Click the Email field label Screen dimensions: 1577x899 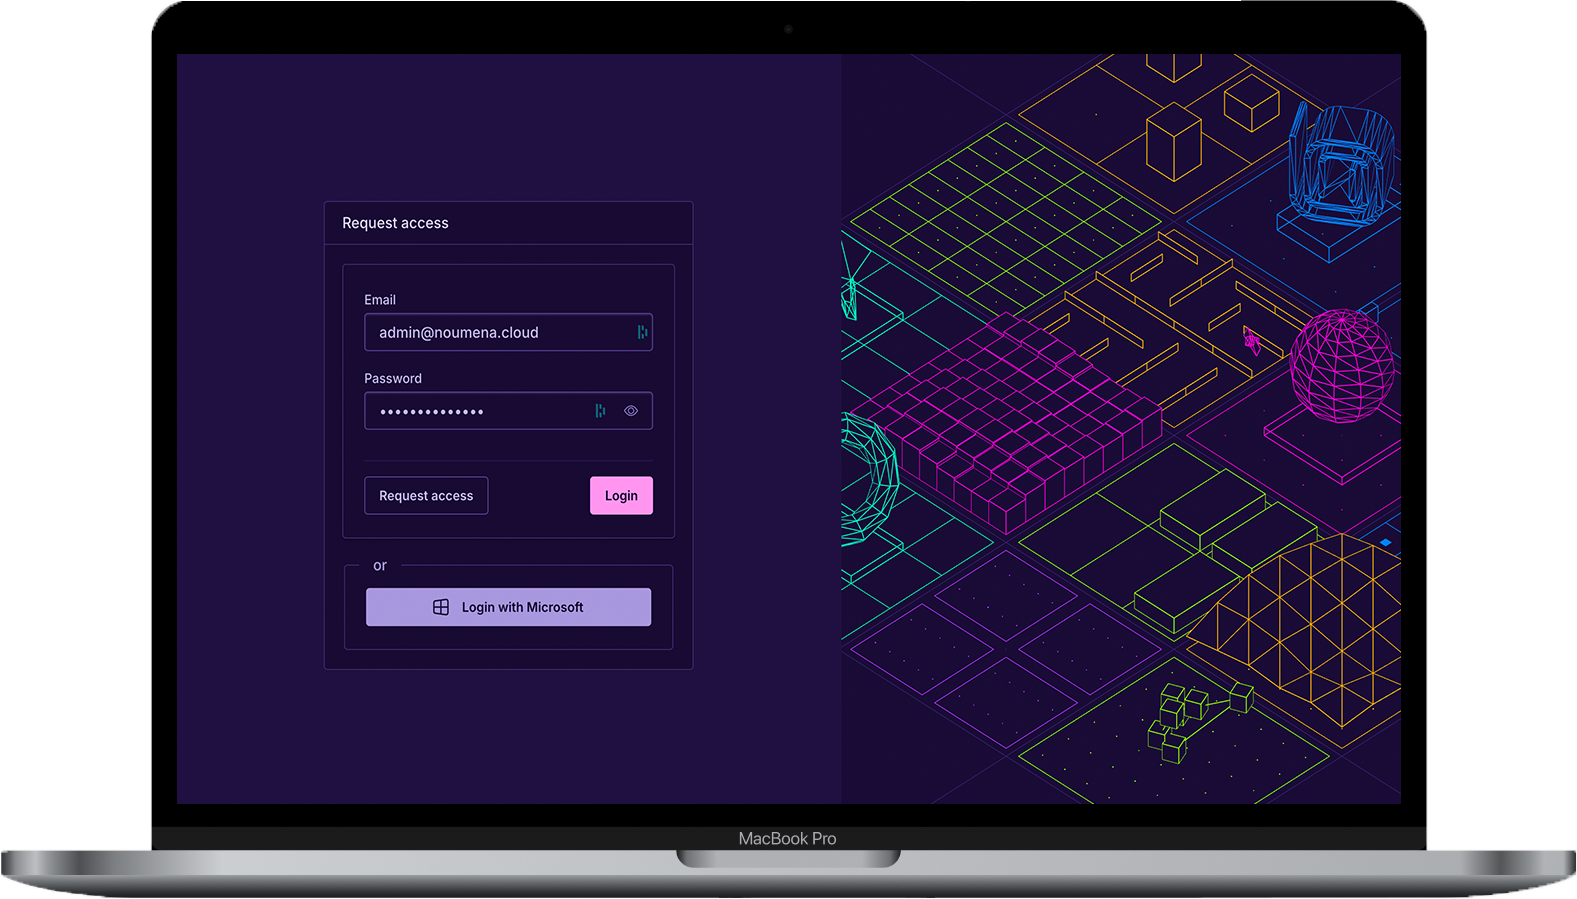(380, 300)
